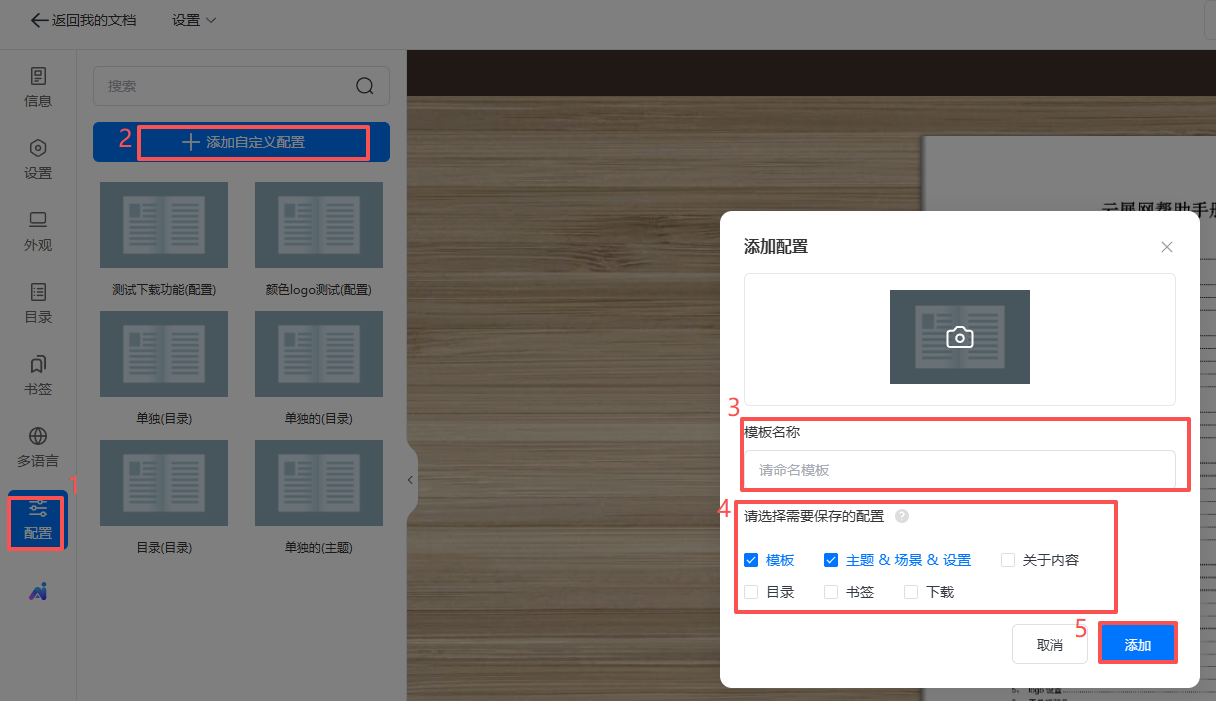
Task: Click the 模板名称 input field
Action: tap(959, 470)
